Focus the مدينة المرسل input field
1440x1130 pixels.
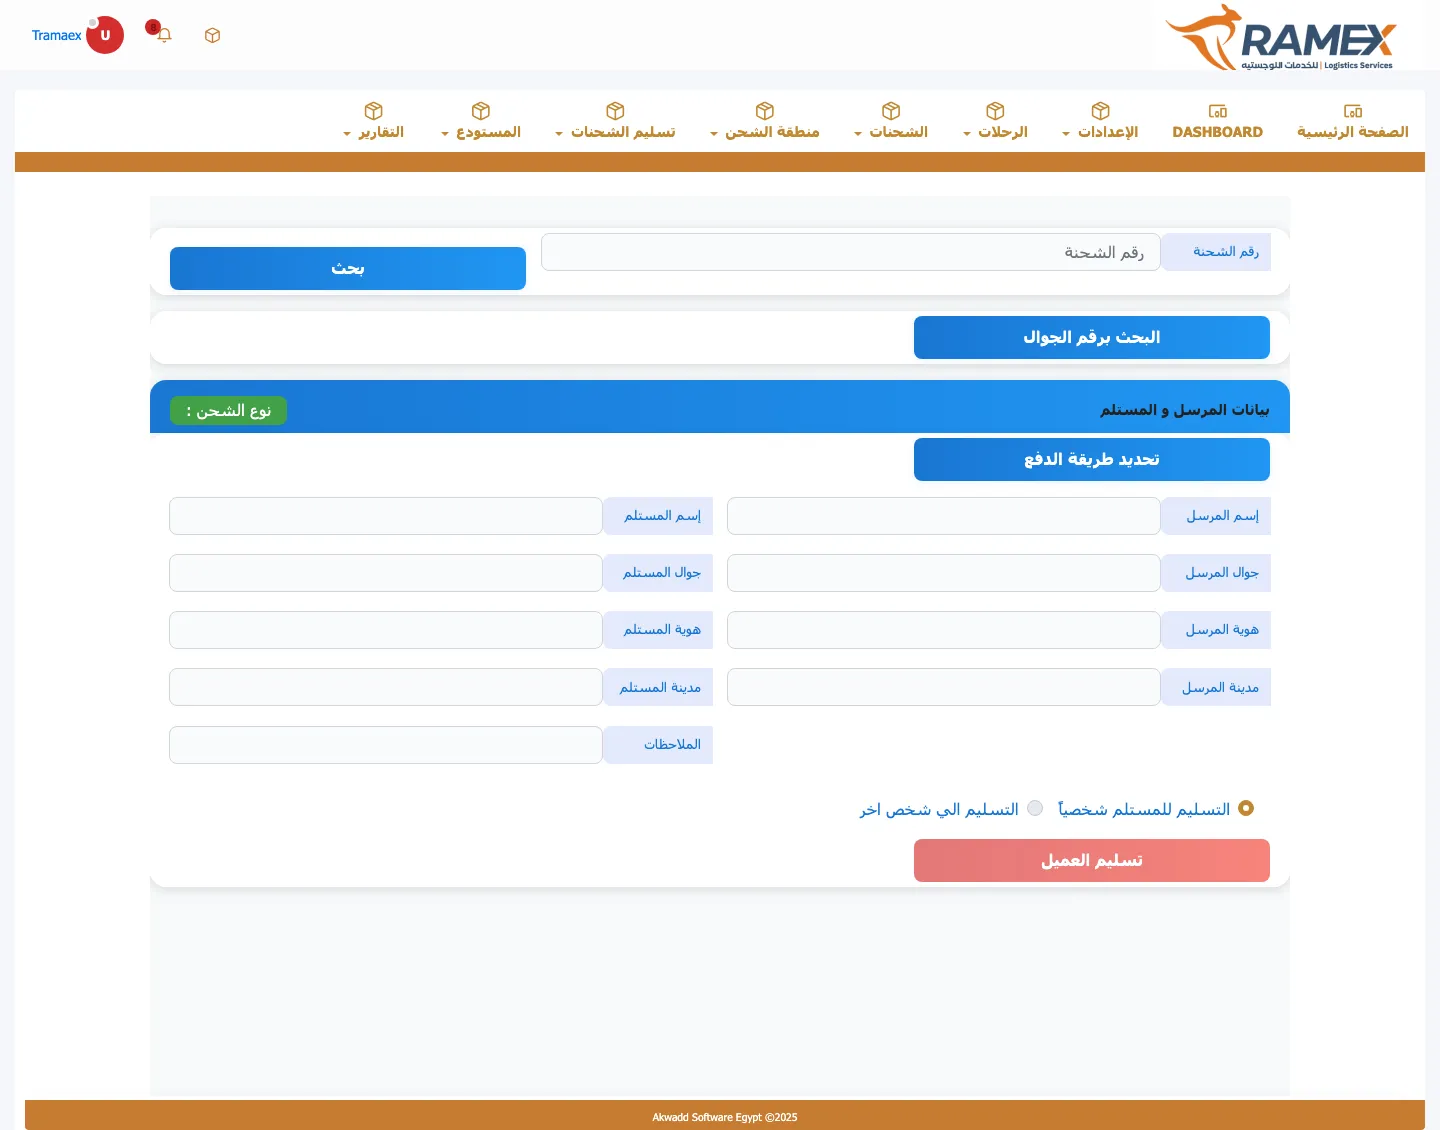pos(944,687)
